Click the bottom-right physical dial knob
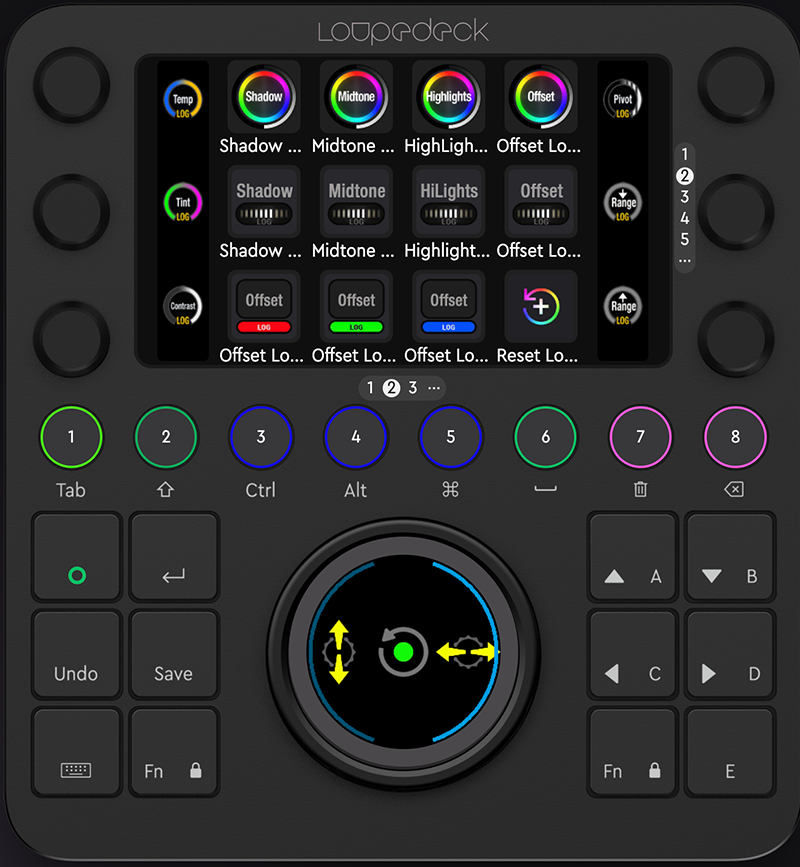 click(736, 339)
